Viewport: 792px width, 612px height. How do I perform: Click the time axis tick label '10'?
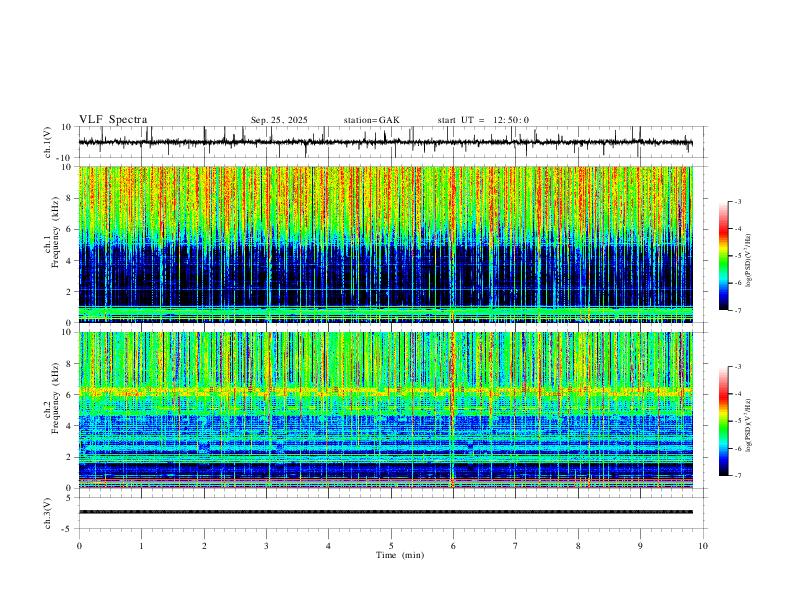pos(703,546)
